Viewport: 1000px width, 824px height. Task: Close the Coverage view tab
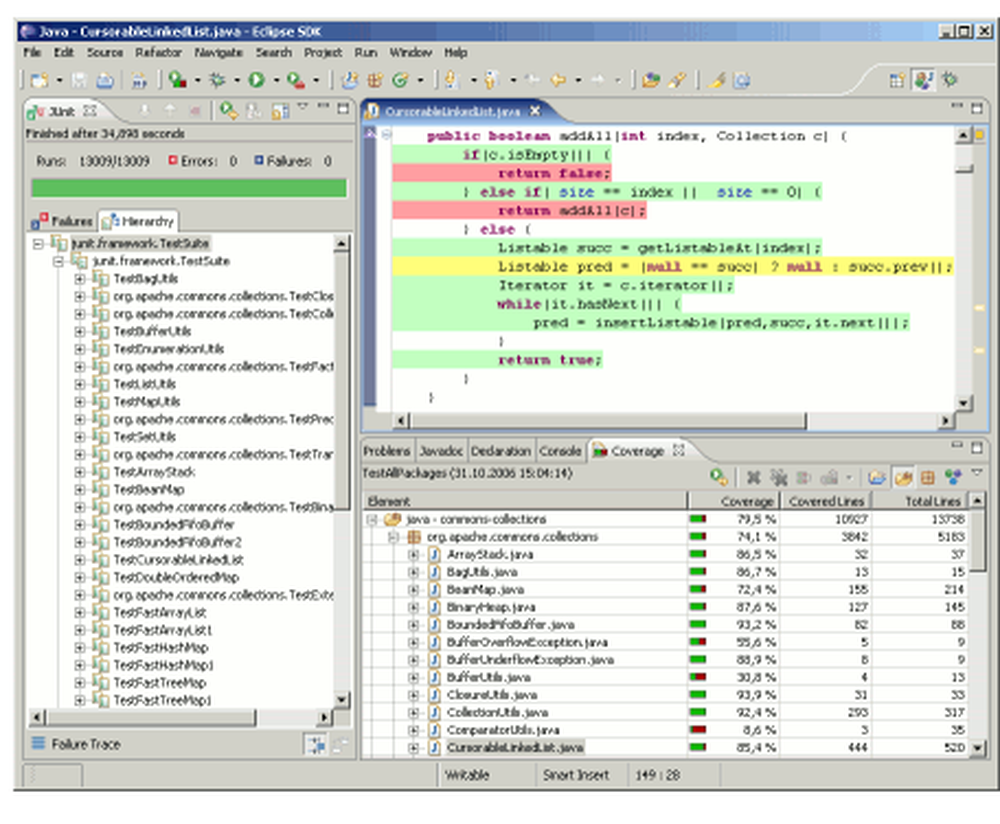679,450
